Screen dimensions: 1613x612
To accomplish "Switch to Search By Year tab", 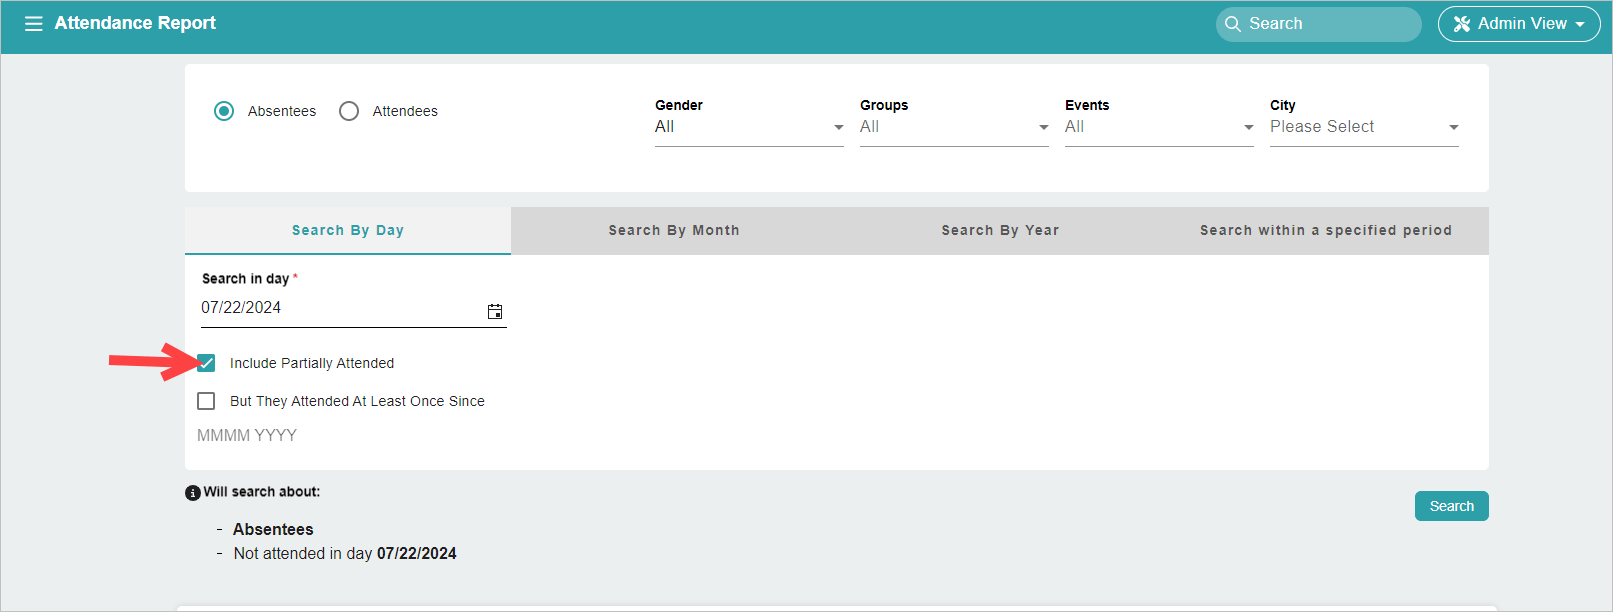I will 1000,230.
